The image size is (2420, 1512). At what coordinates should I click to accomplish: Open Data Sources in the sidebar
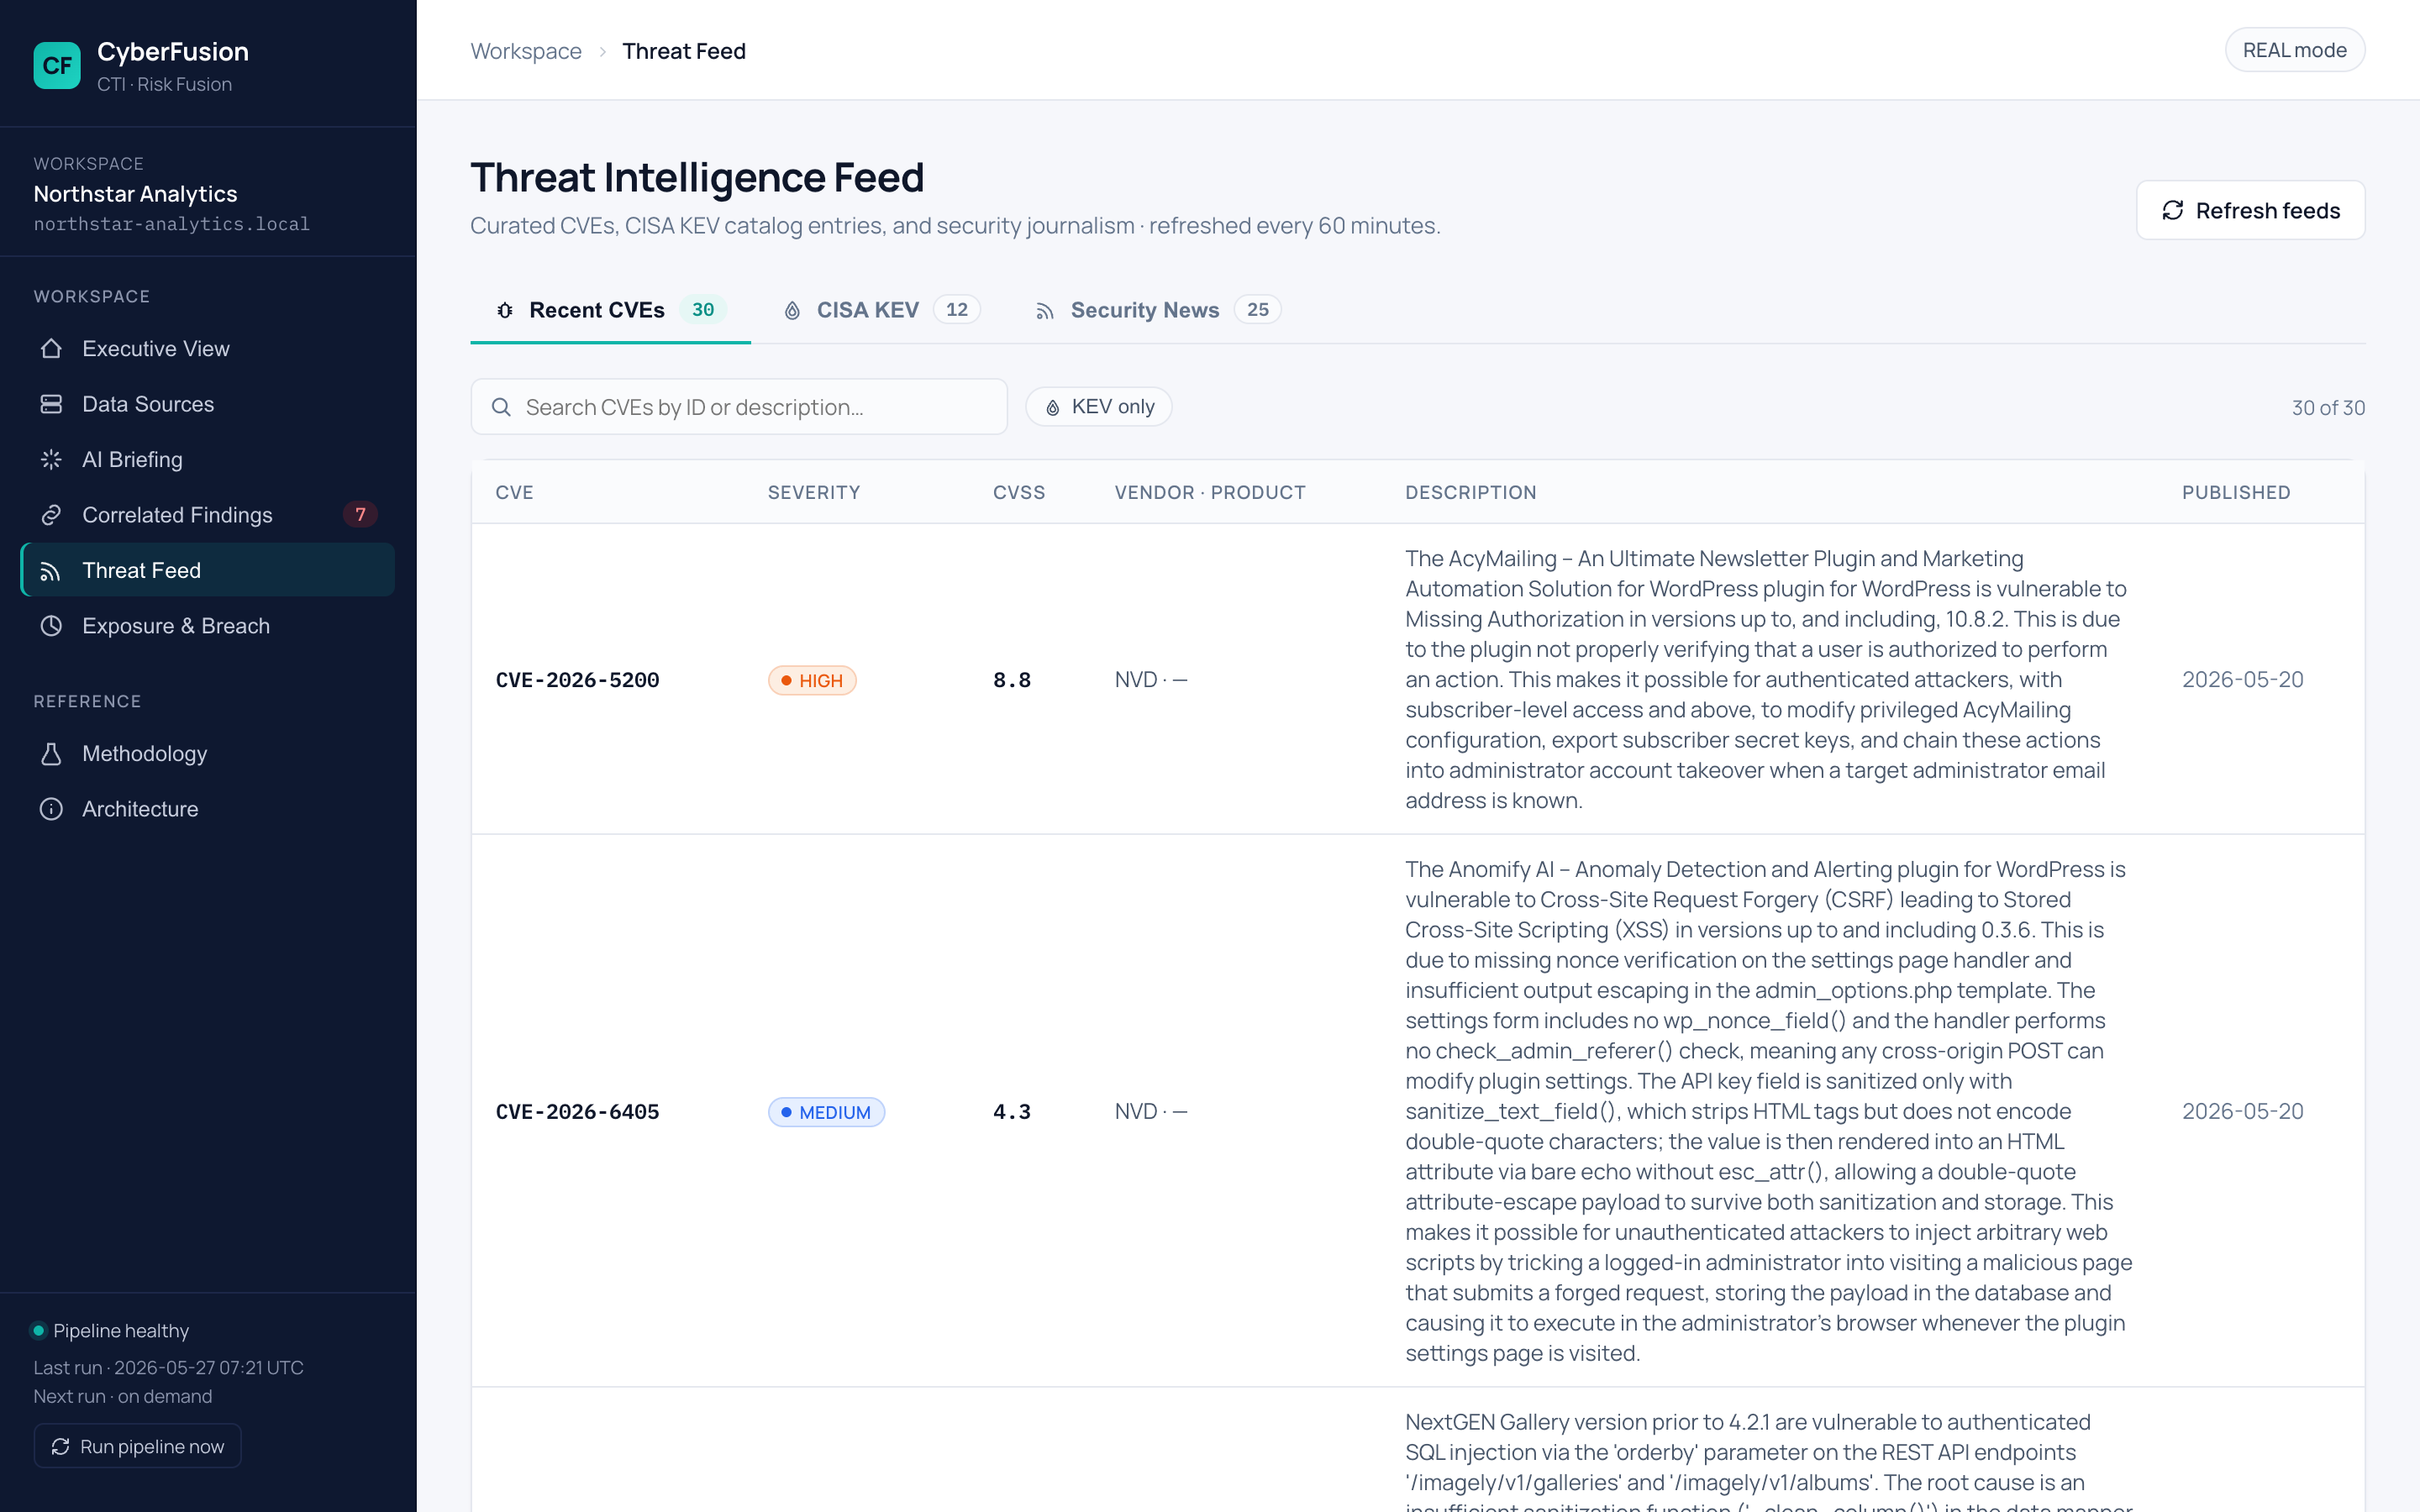pyautogui.click(x=207, y=404)
